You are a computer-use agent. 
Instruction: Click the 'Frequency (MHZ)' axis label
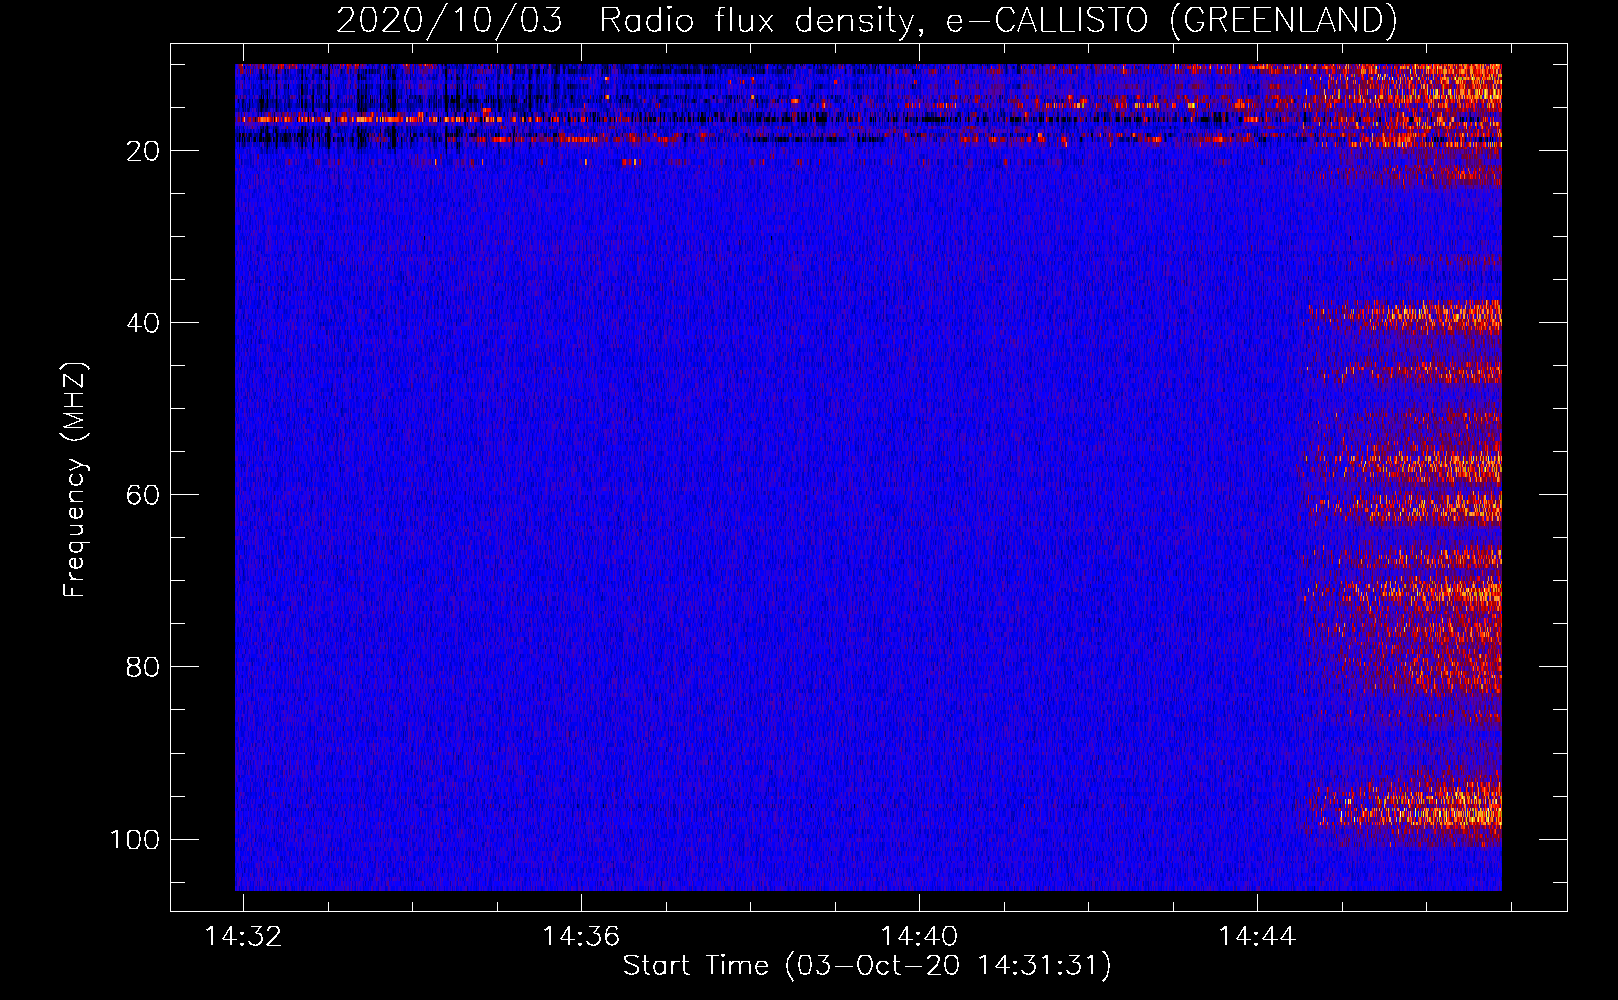(x=75, y=479)
